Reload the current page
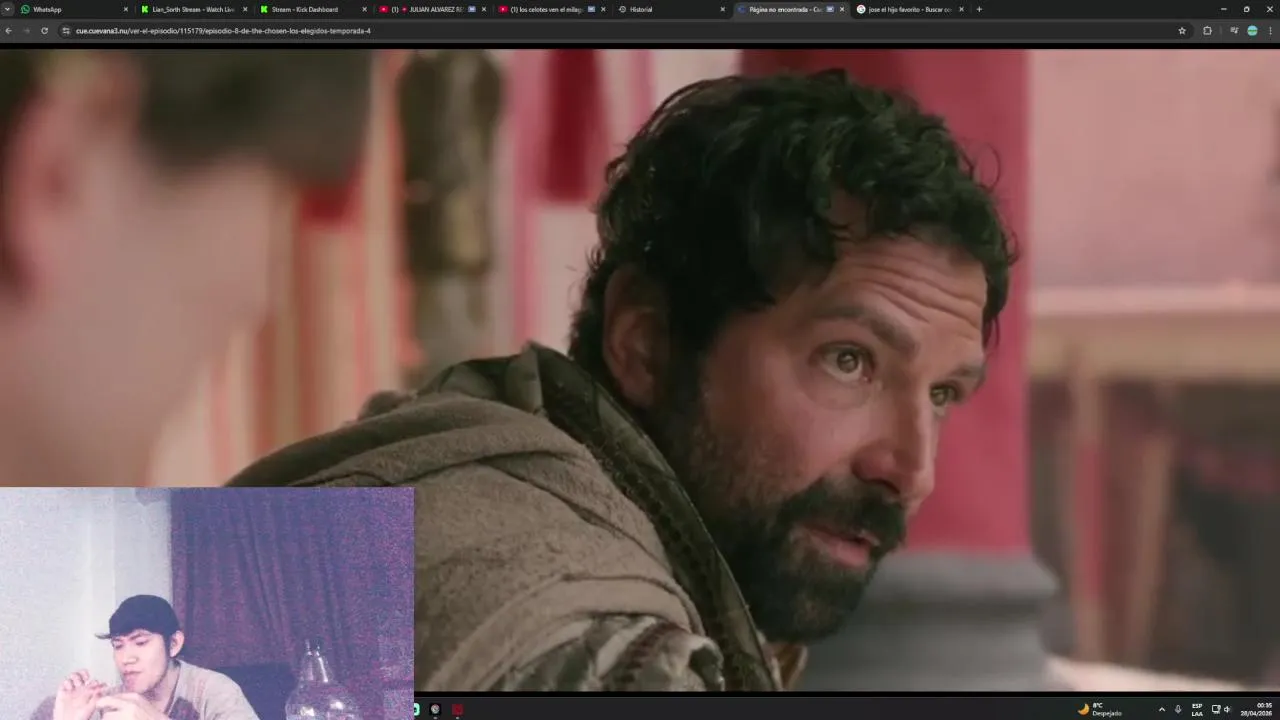This screenshot has width=1280, height=720. click(44, 31)
